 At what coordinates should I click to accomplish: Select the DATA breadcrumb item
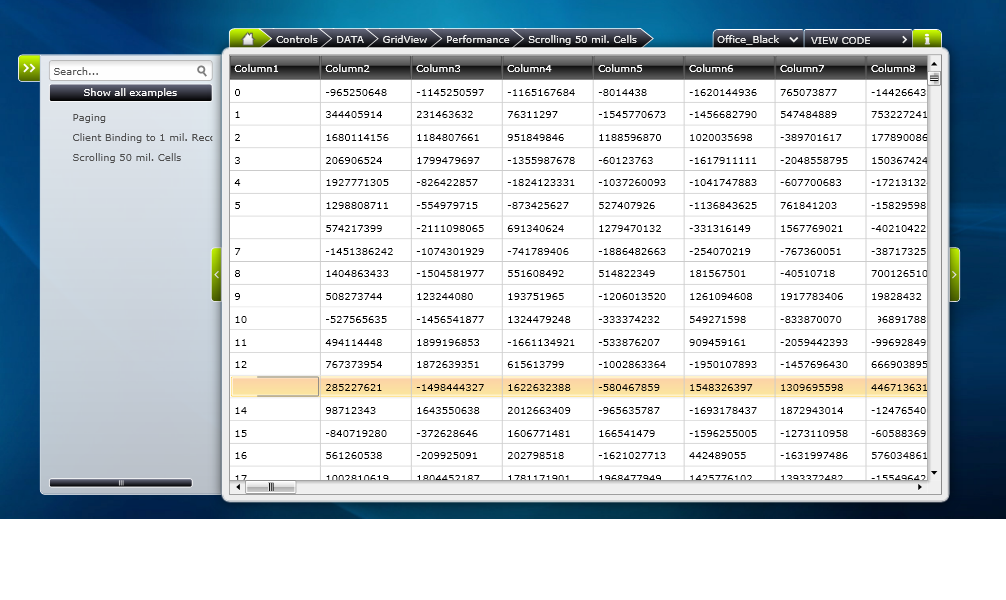[x=350, y=39]
